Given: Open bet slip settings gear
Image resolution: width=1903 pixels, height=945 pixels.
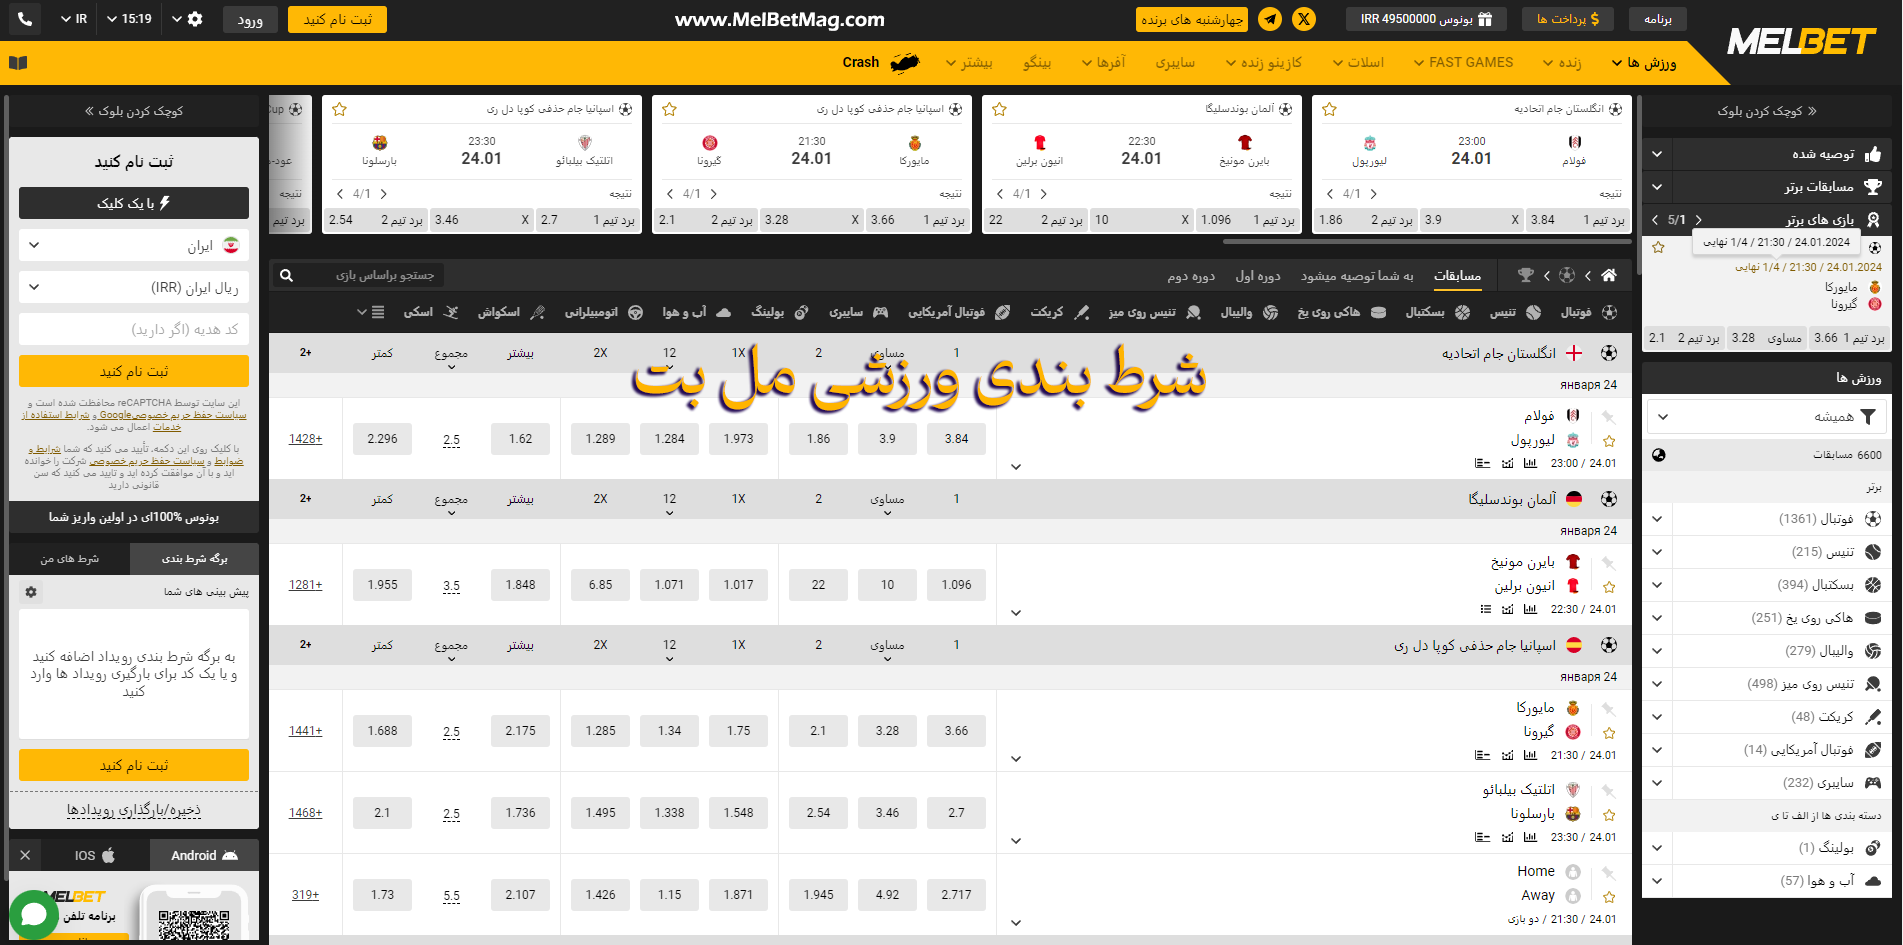Looking at the screenshot, I should click(x=31, y=592).
